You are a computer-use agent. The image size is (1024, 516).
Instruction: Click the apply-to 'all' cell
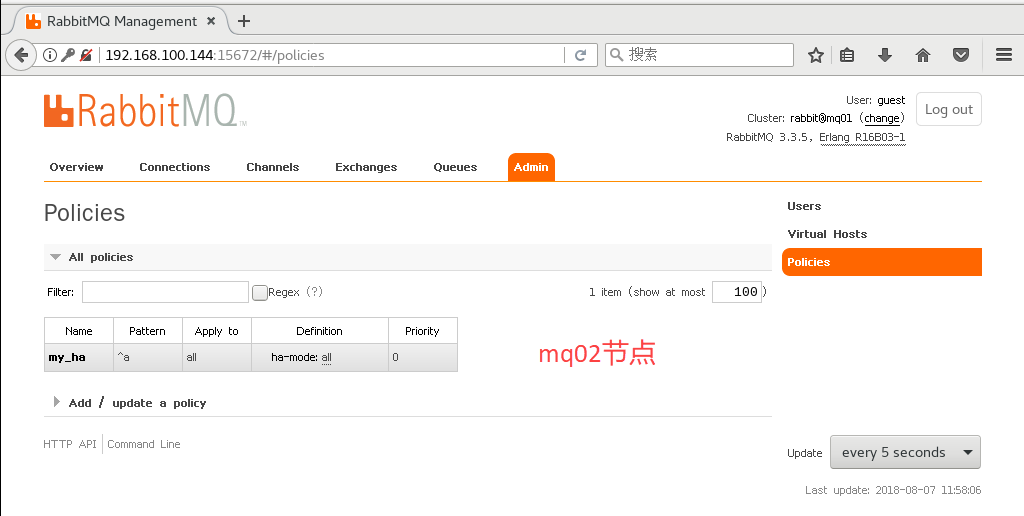click(217, 357)
